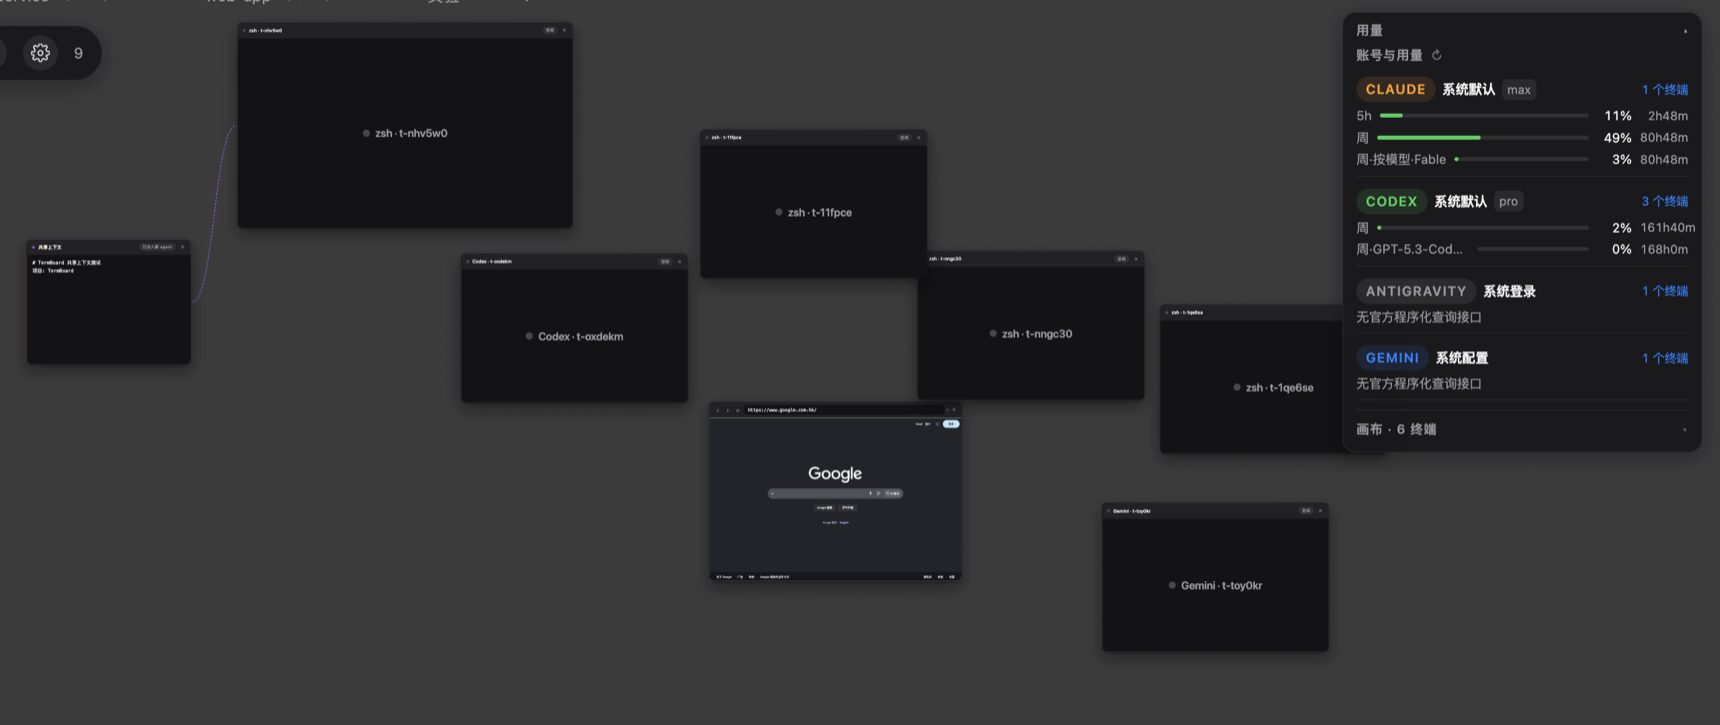This screenshot has height=725, width=1720.
Task: Focus the Gemini t-toy0kr terminal
Action: click(x=1215, y=585)
